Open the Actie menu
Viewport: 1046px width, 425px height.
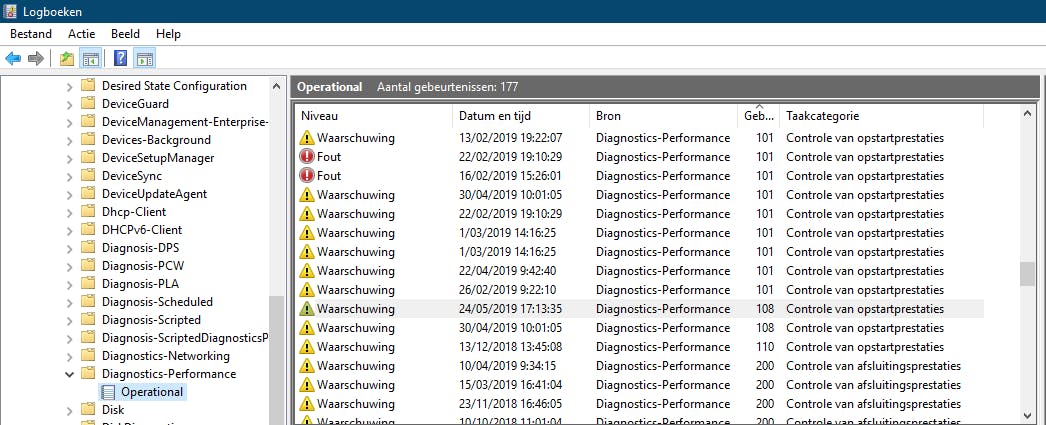[x=82, y=34]
